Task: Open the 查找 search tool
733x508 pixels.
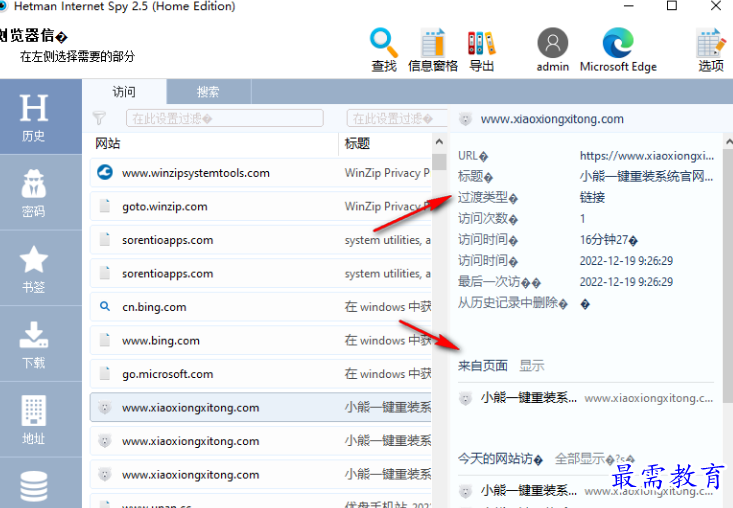Action: 384,50
